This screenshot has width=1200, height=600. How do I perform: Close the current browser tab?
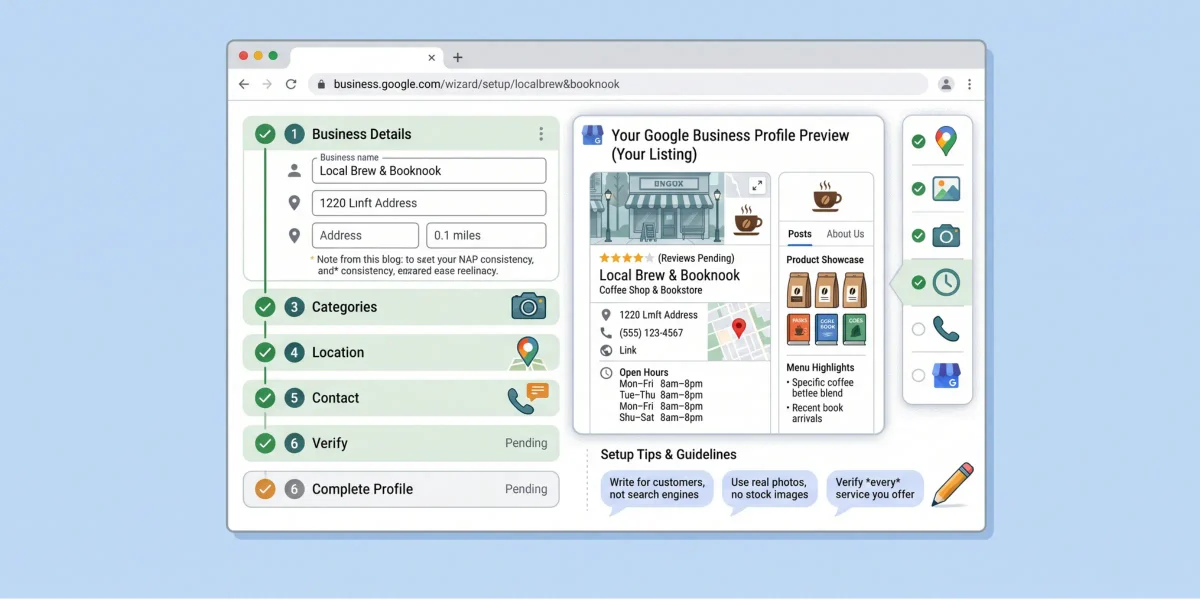coord(432,57)
